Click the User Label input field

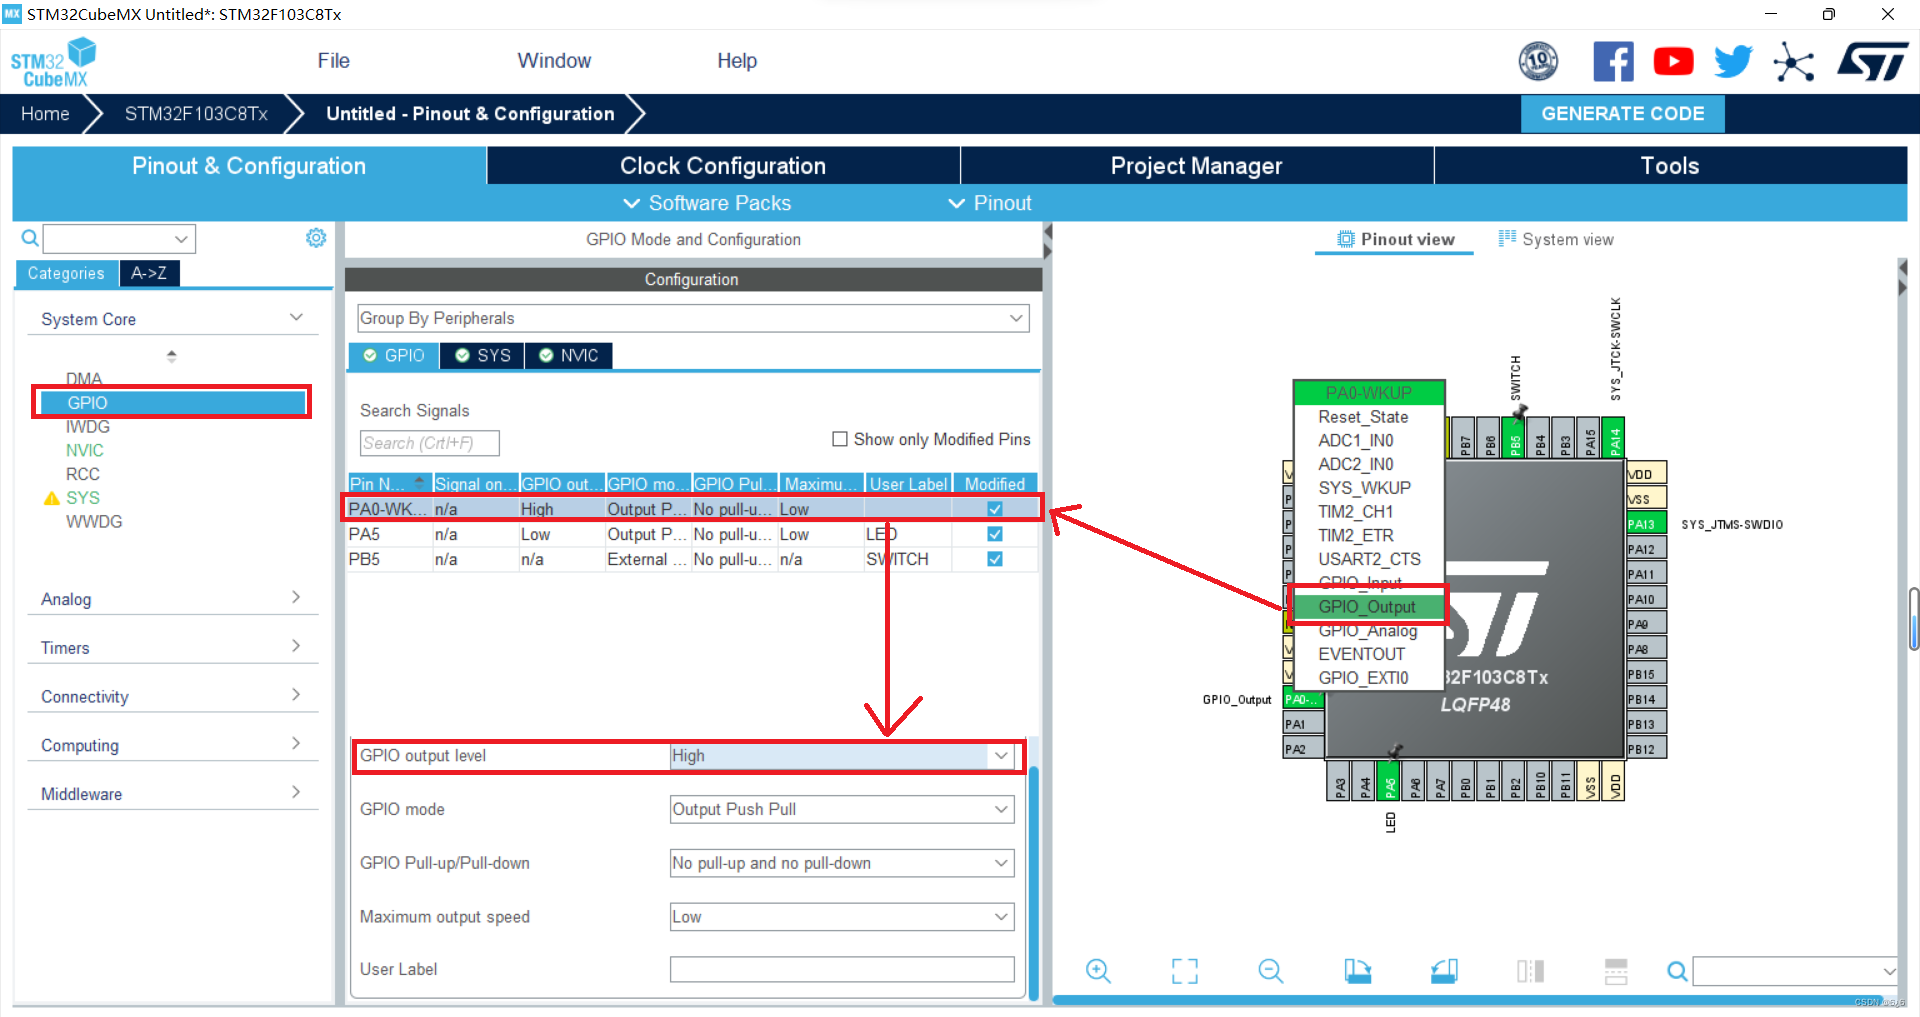pyautogui.click(x=842, y=969)
